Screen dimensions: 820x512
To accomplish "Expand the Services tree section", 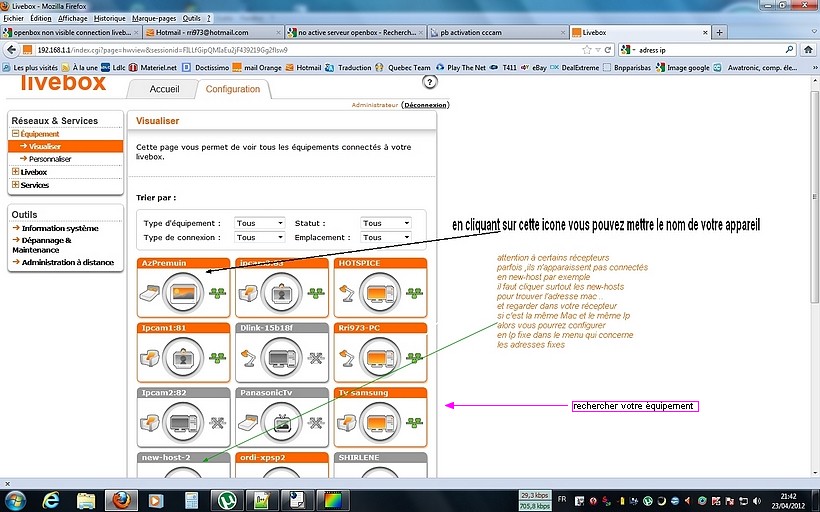I will coord(15,185).
